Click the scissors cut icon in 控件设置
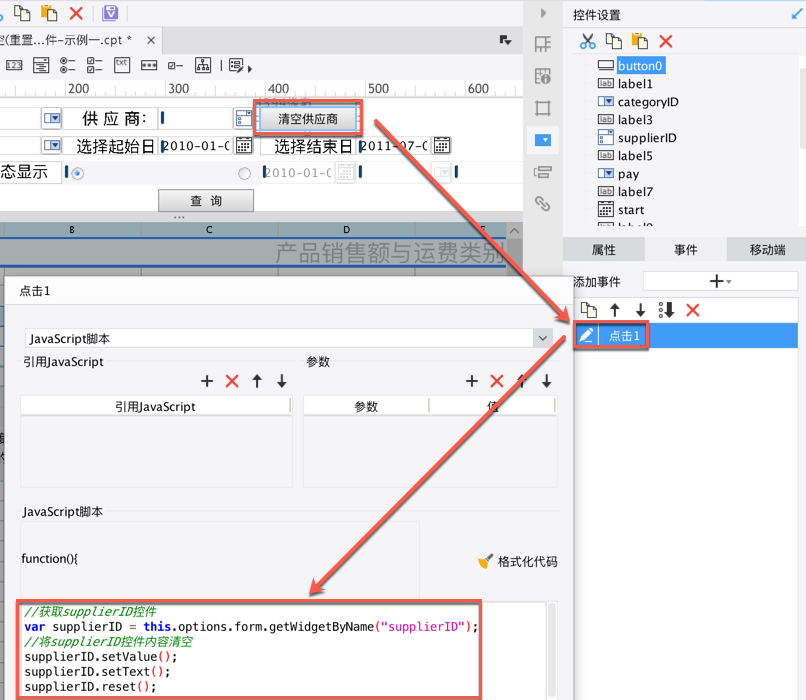The width and height of the screenshot is (806, 700). [x=588, y=41]
